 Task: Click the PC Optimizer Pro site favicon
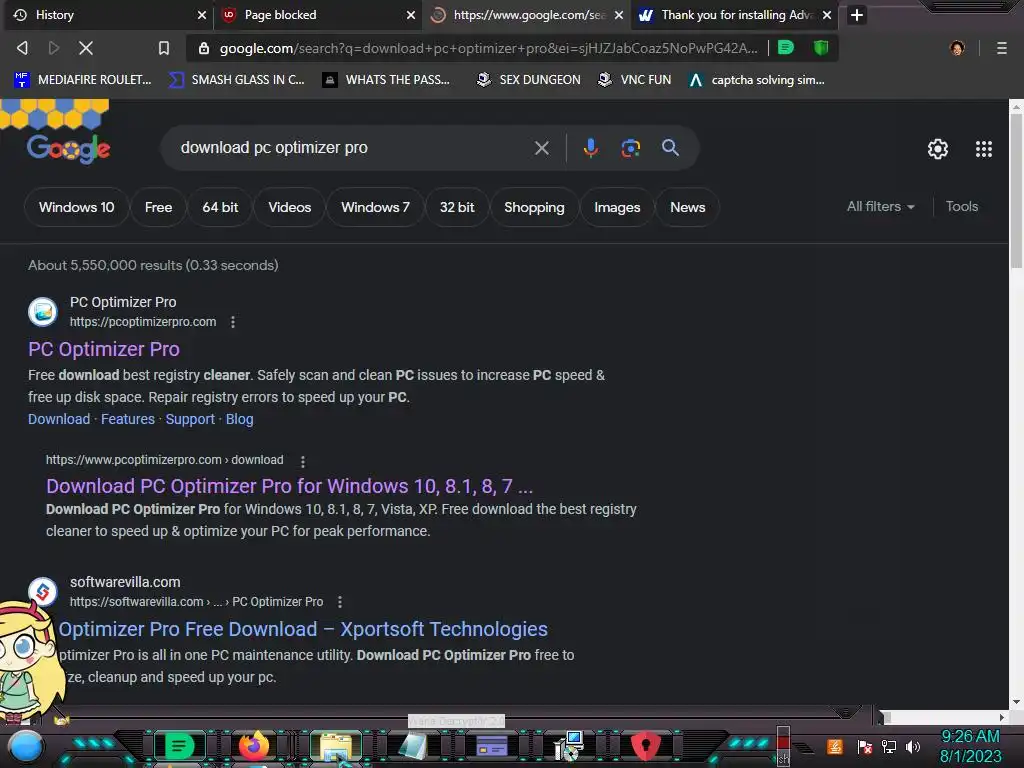coord(43,312)
